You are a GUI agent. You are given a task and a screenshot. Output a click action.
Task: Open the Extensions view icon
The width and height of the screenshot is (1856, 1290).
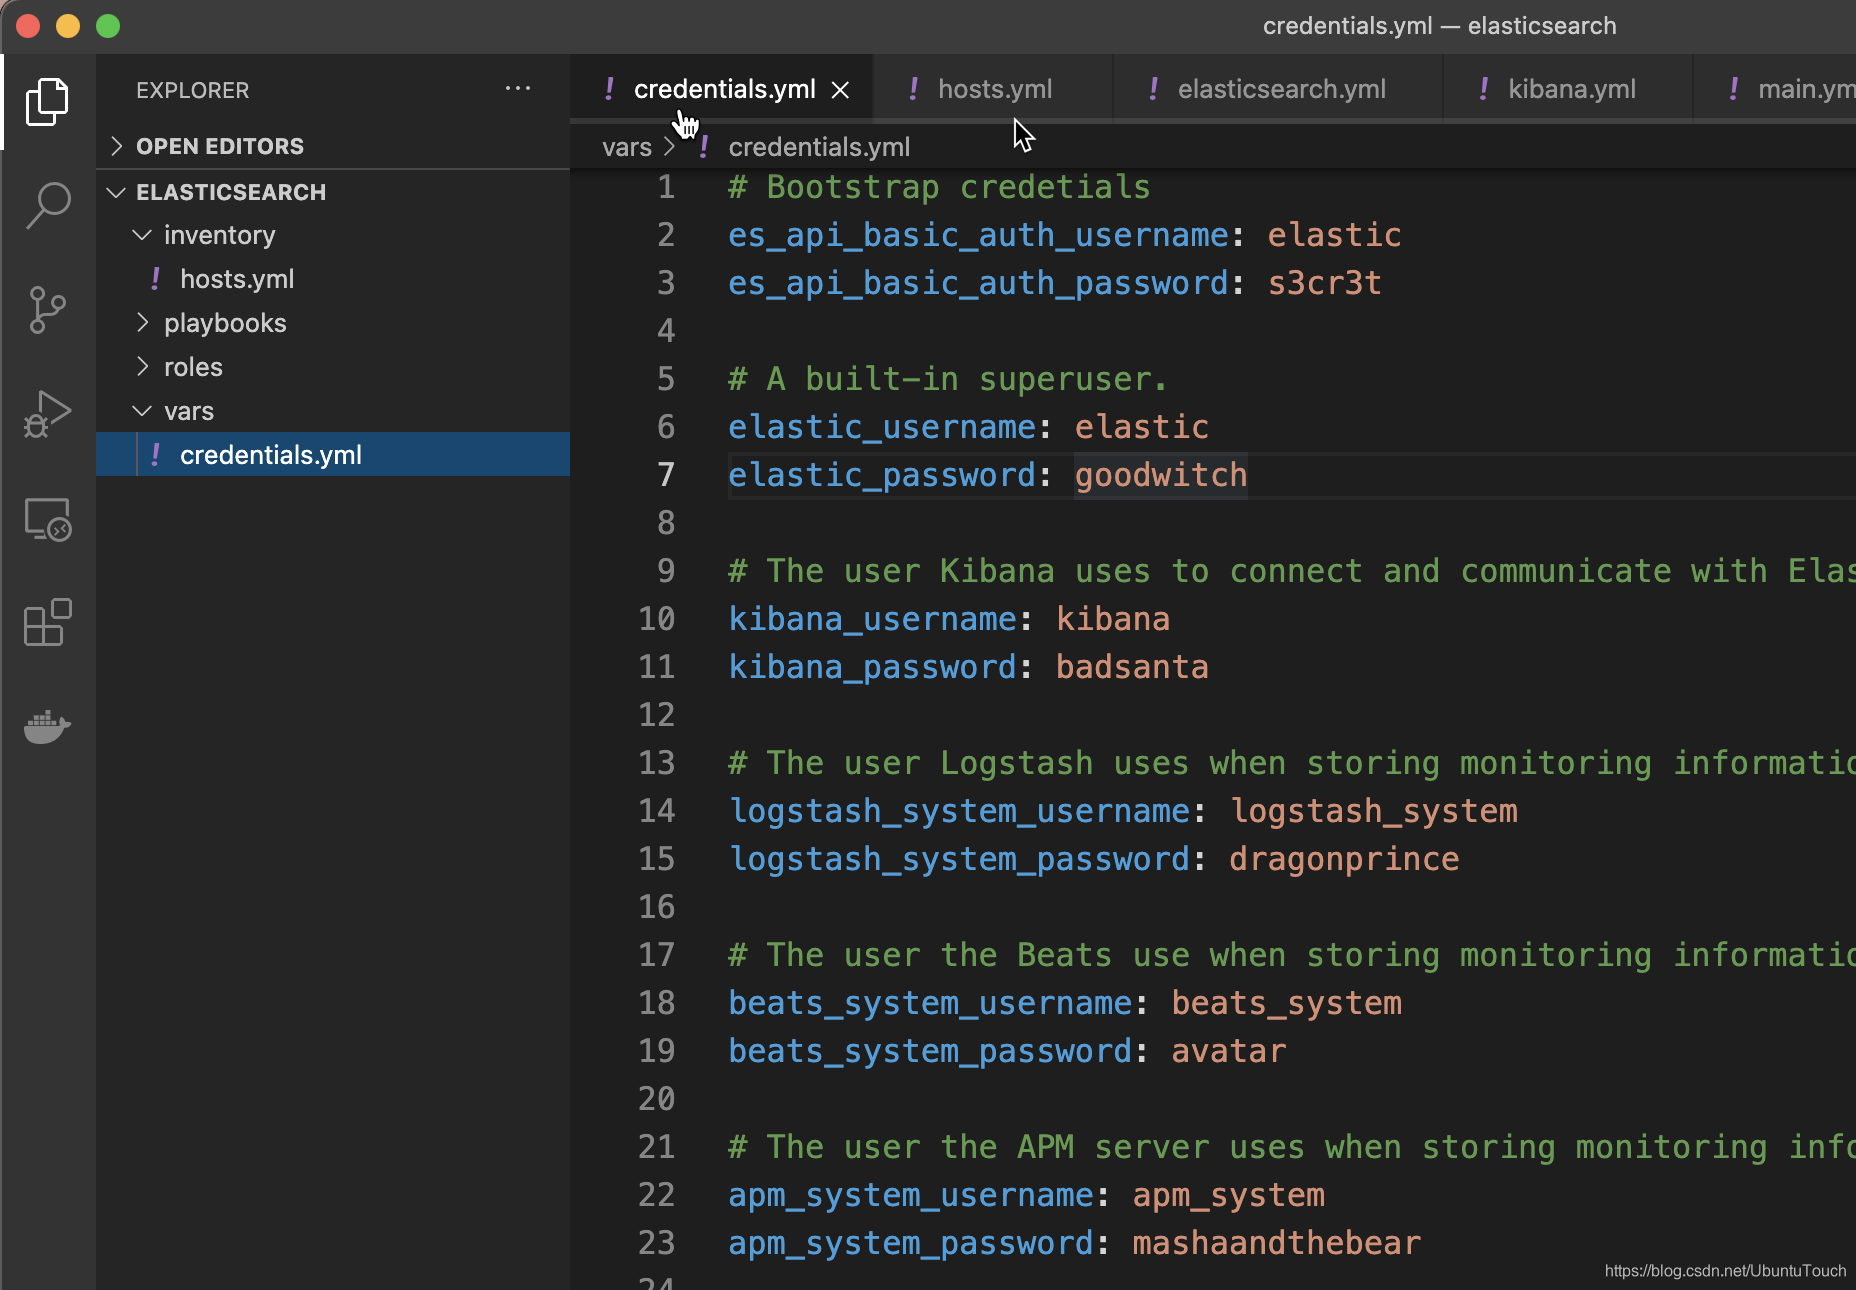click(x=47, y=622)
